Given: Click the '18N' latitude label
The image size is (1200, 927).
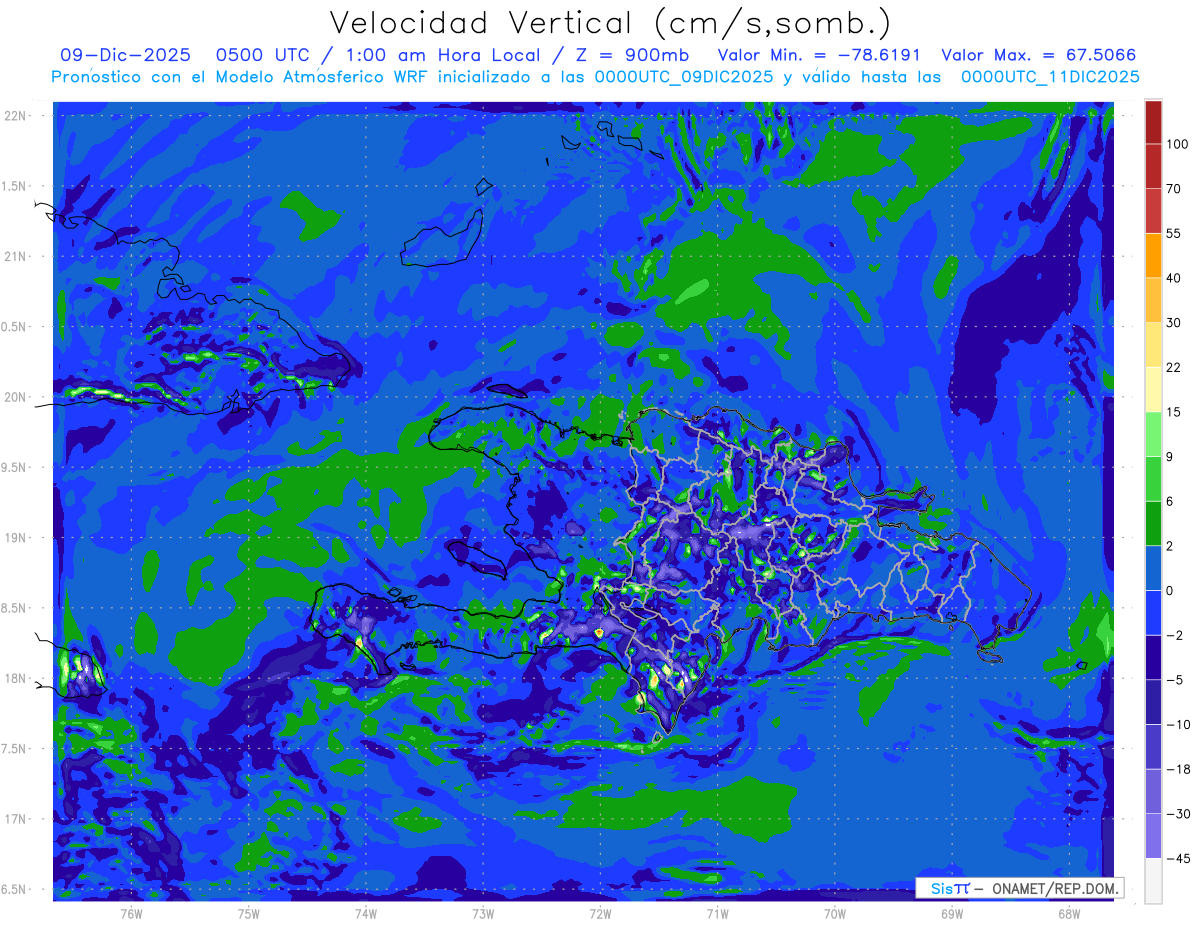Looking at the screenshot, I should (16, 678).
